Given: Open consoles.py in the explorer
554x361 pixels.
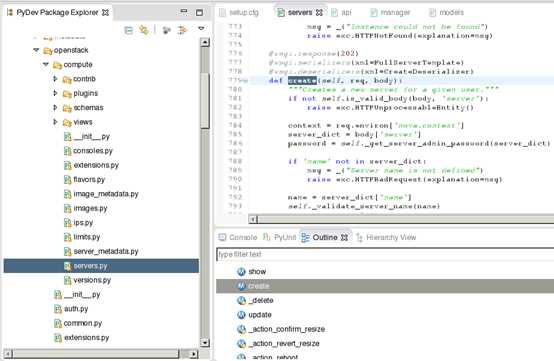Looking at the screenshot, I should 88,151.
